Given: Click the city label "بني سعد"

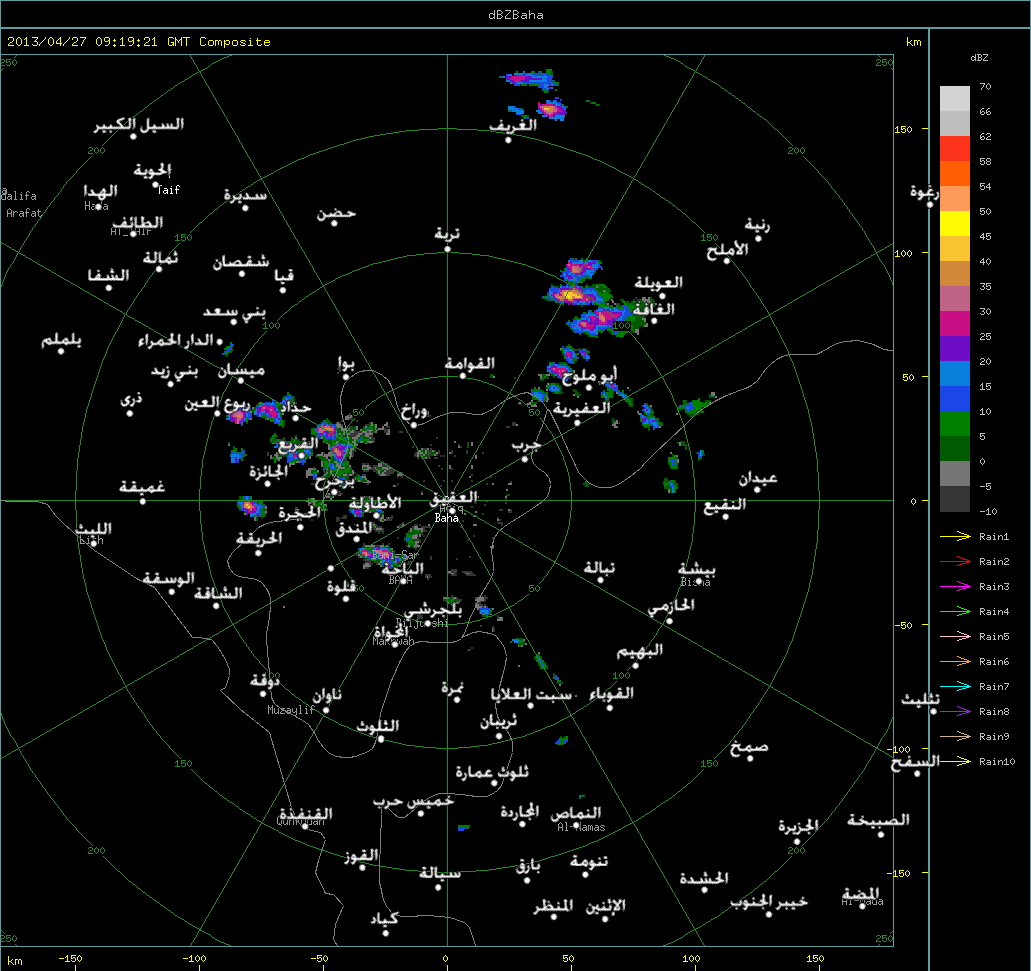Looking at the screenshot, I should tap(234, 312).
